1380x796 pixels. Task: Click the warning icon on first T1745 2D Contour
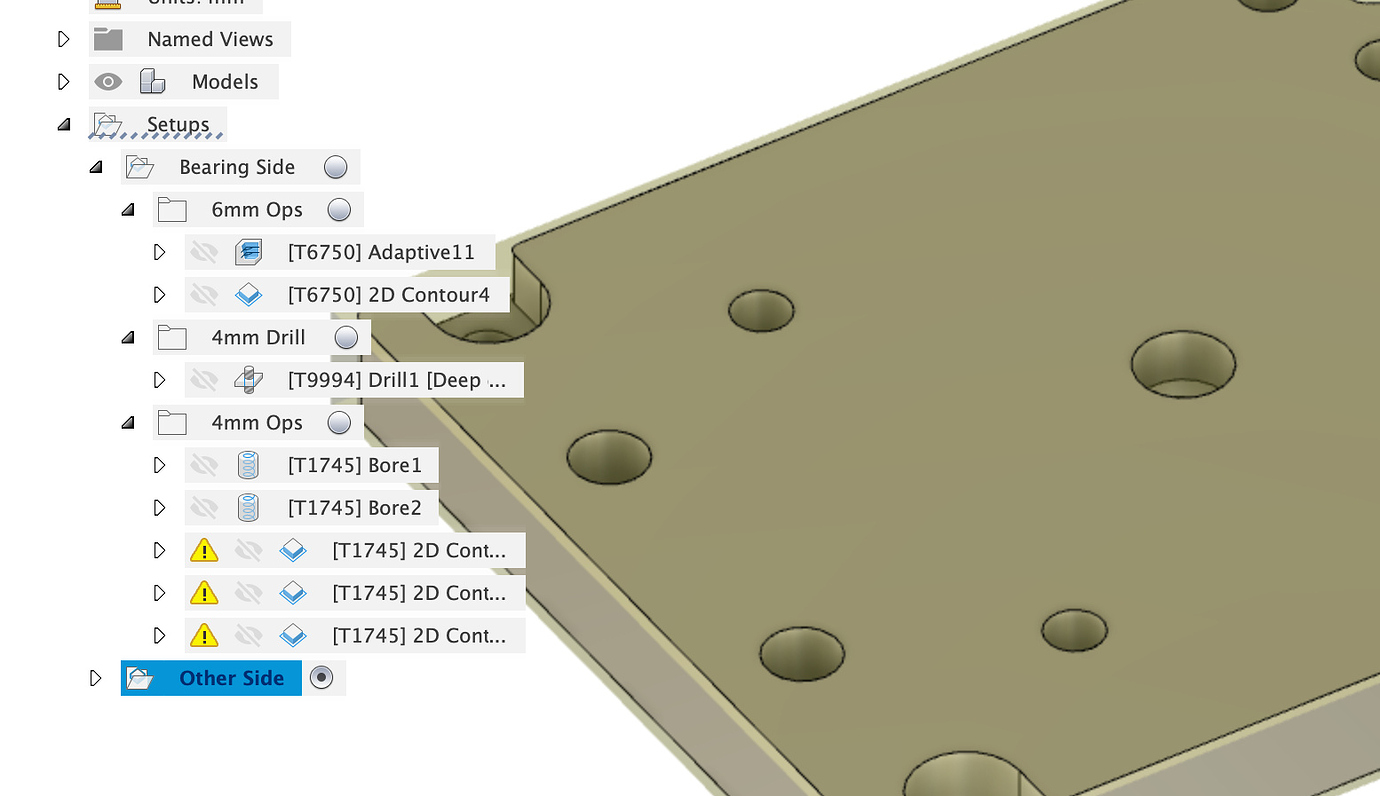(204, 550)
